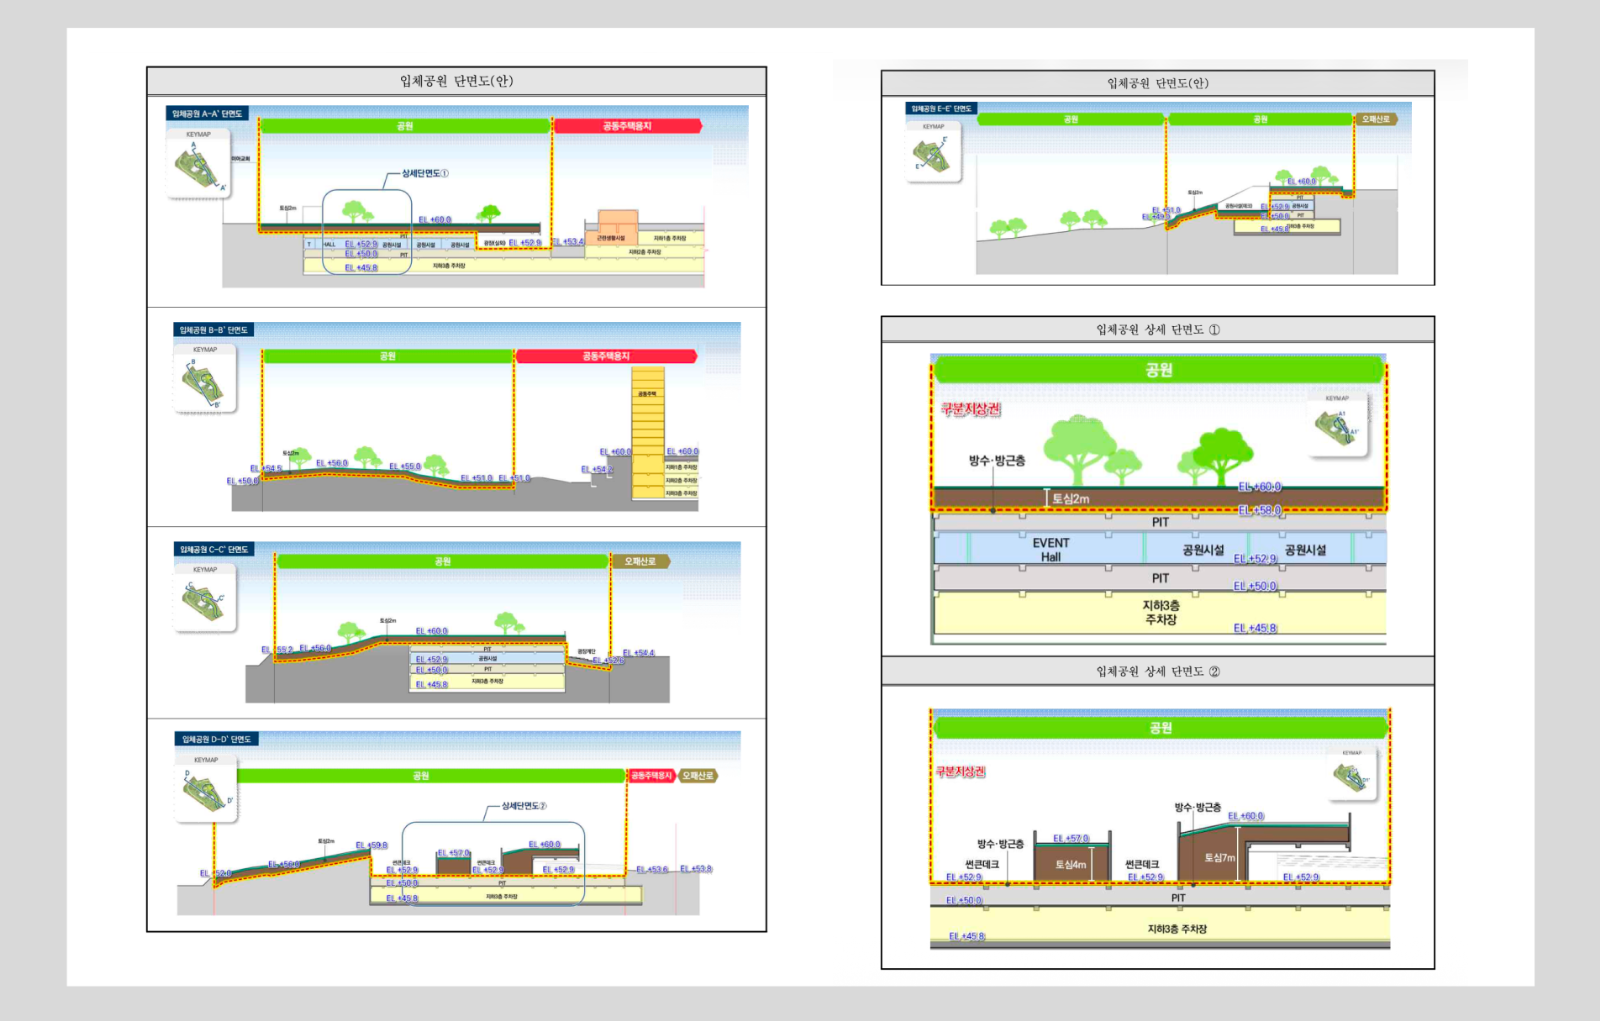
Task: Select the 입체공원 A-A' 단면도 title label
Action: (x=207, y=114)
